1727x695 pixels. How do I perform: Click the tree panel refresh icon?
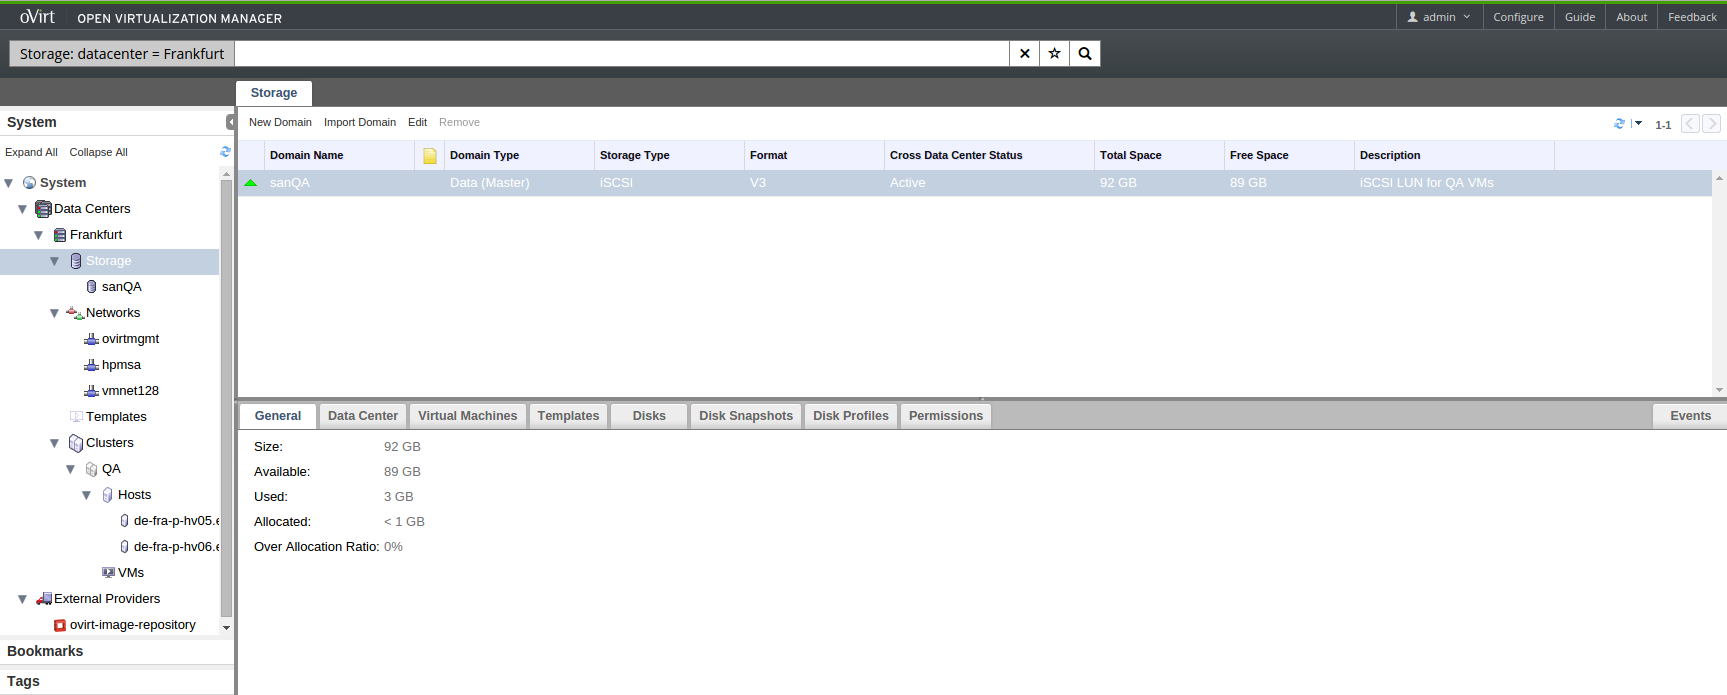pos(225,152)
